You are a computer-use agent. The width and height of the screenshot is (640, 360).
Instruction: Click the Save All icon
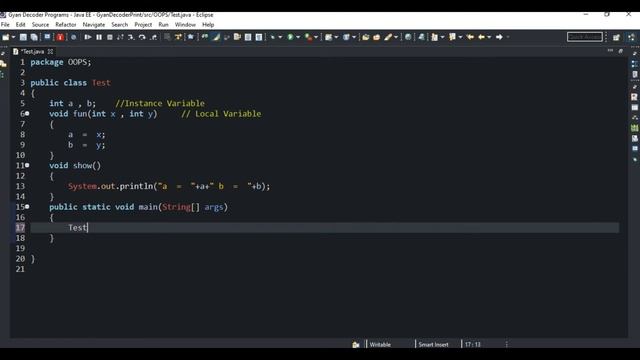[x=34, y=37]
